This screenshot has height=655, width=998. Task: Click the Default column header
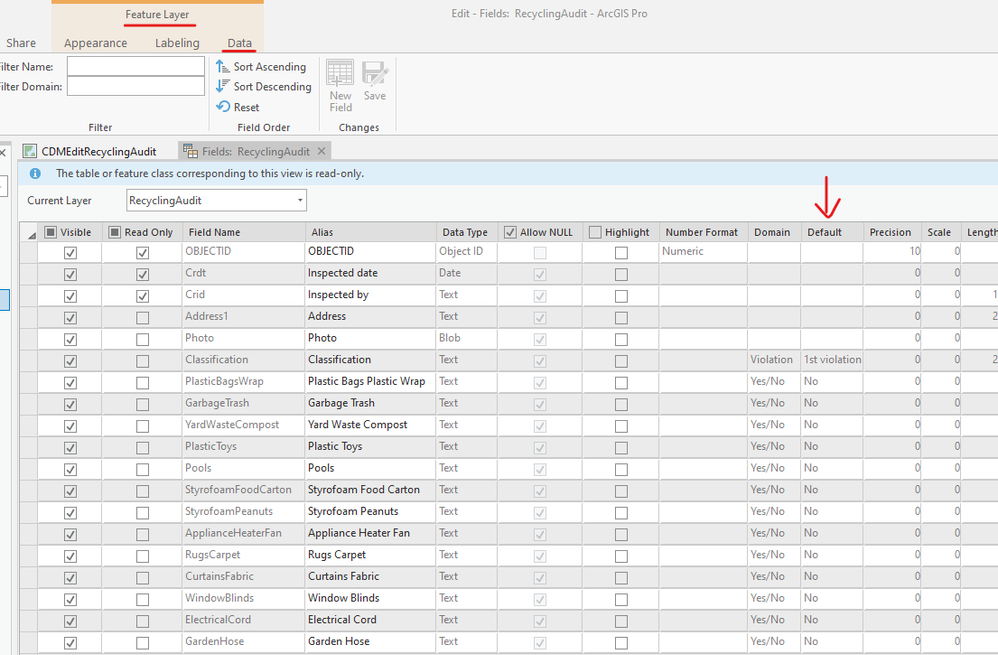click(832, 232)
